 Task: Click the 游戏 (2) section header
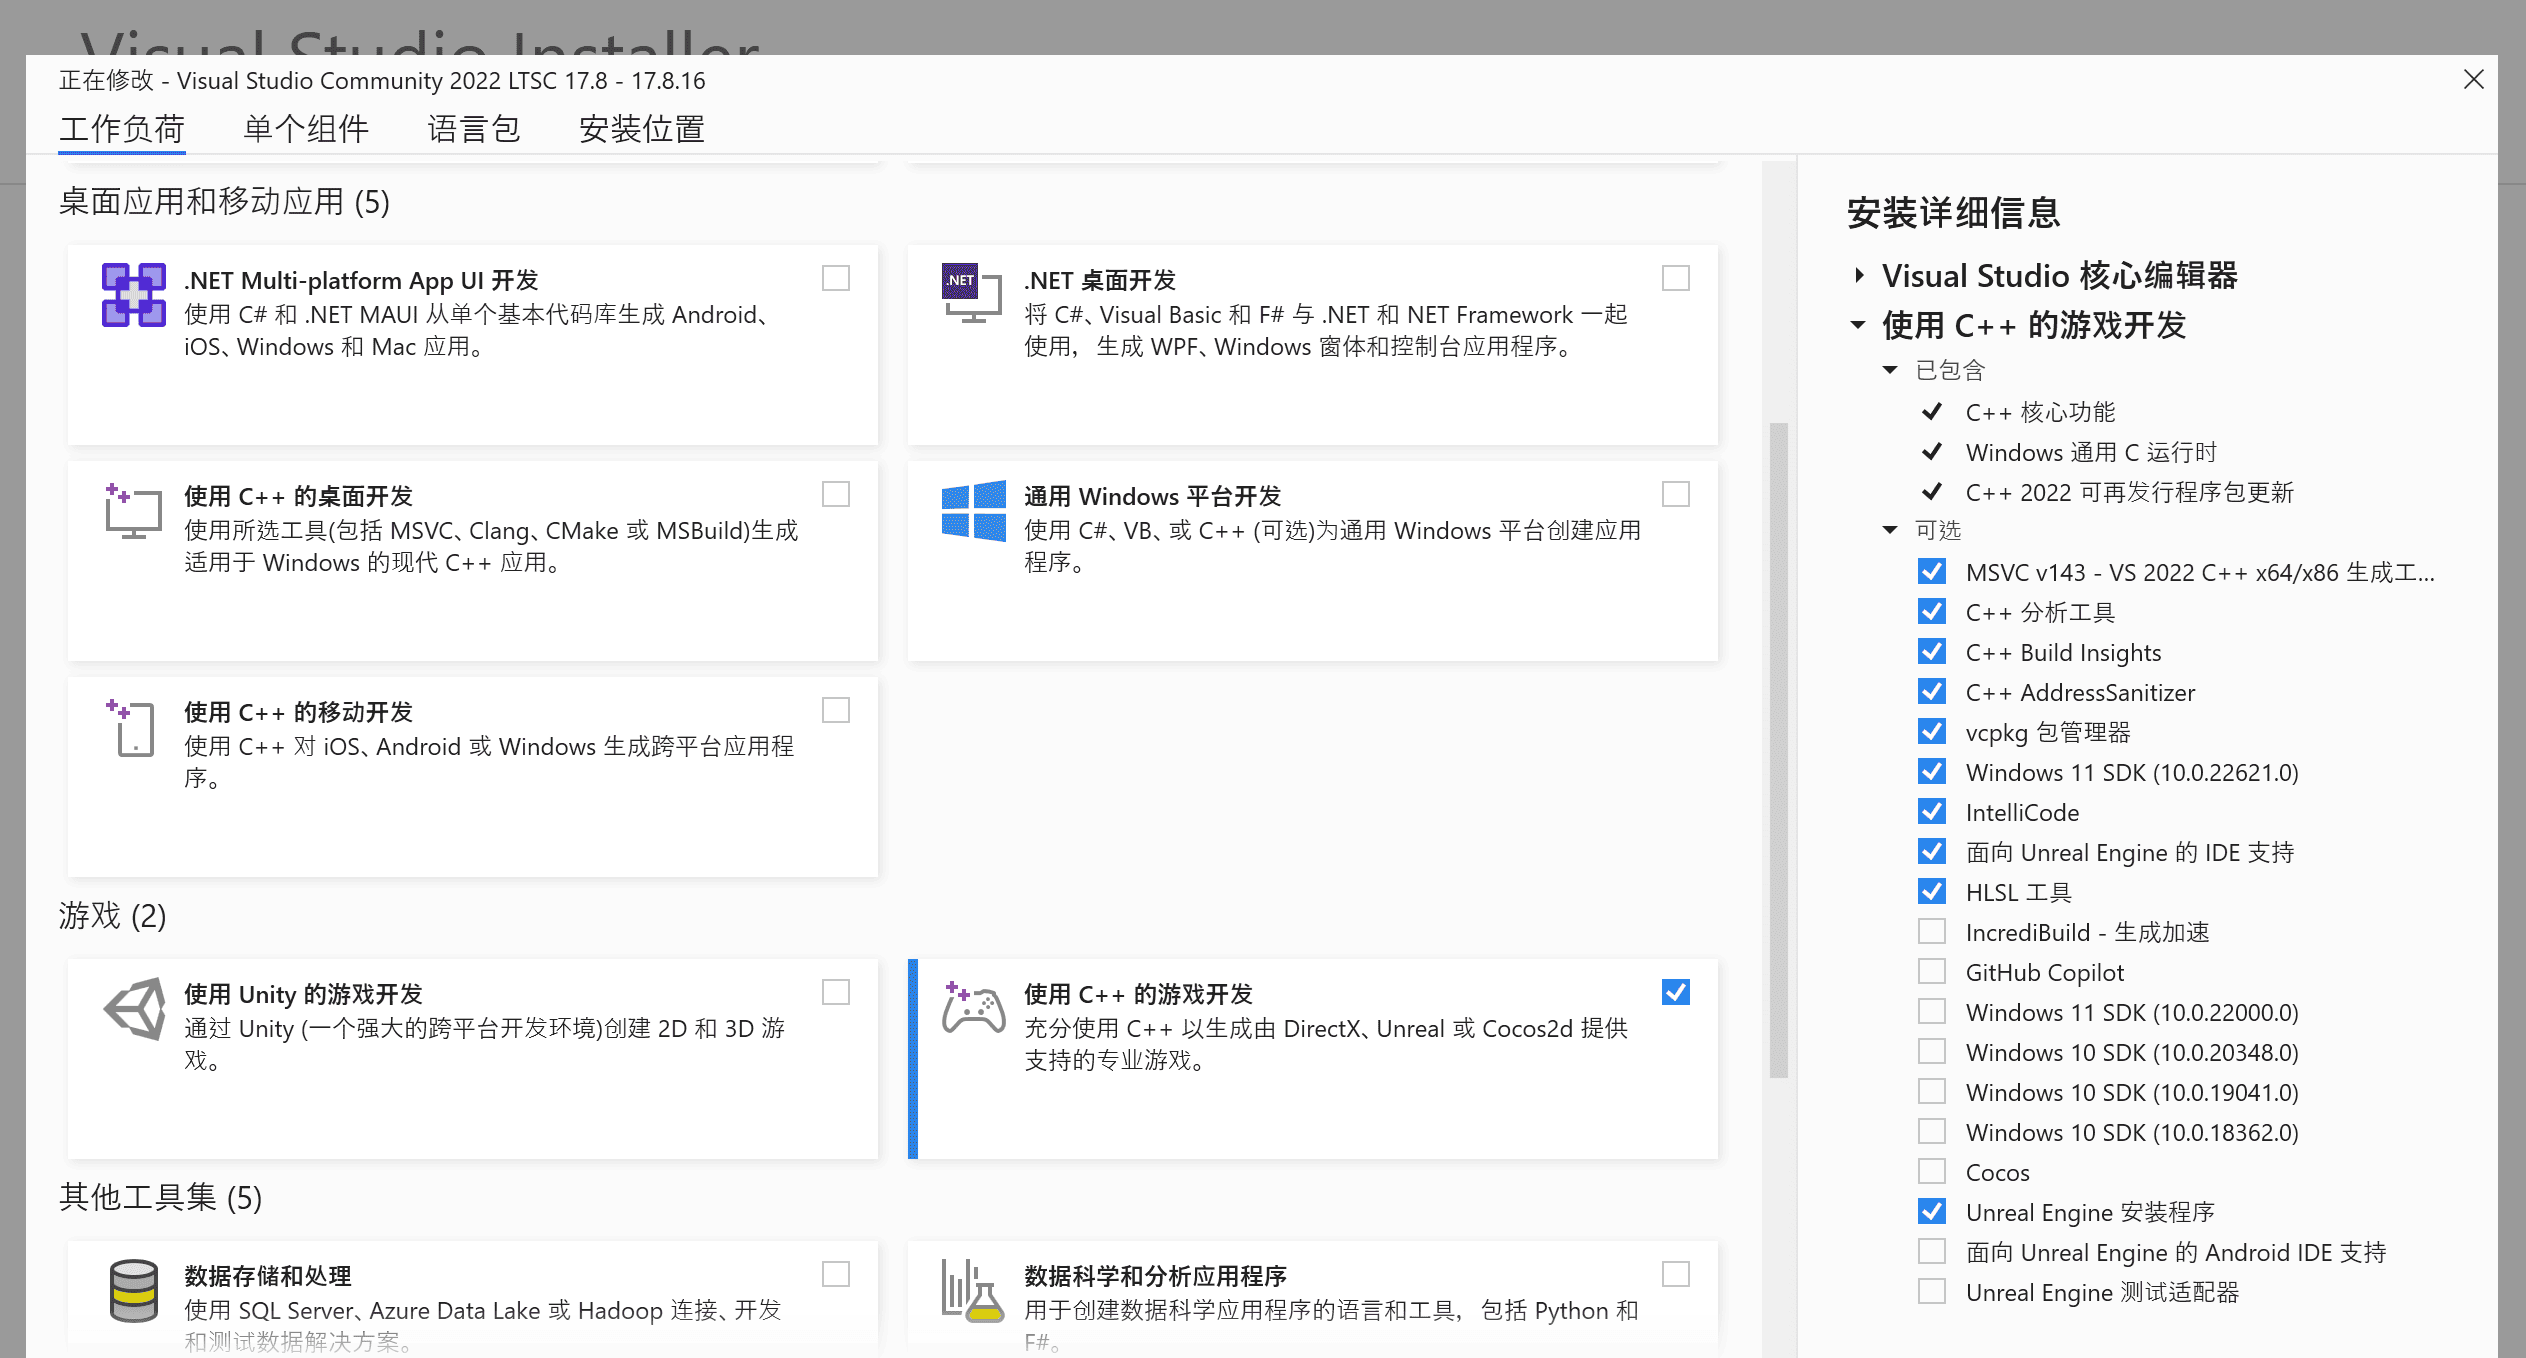coord(112,915)
